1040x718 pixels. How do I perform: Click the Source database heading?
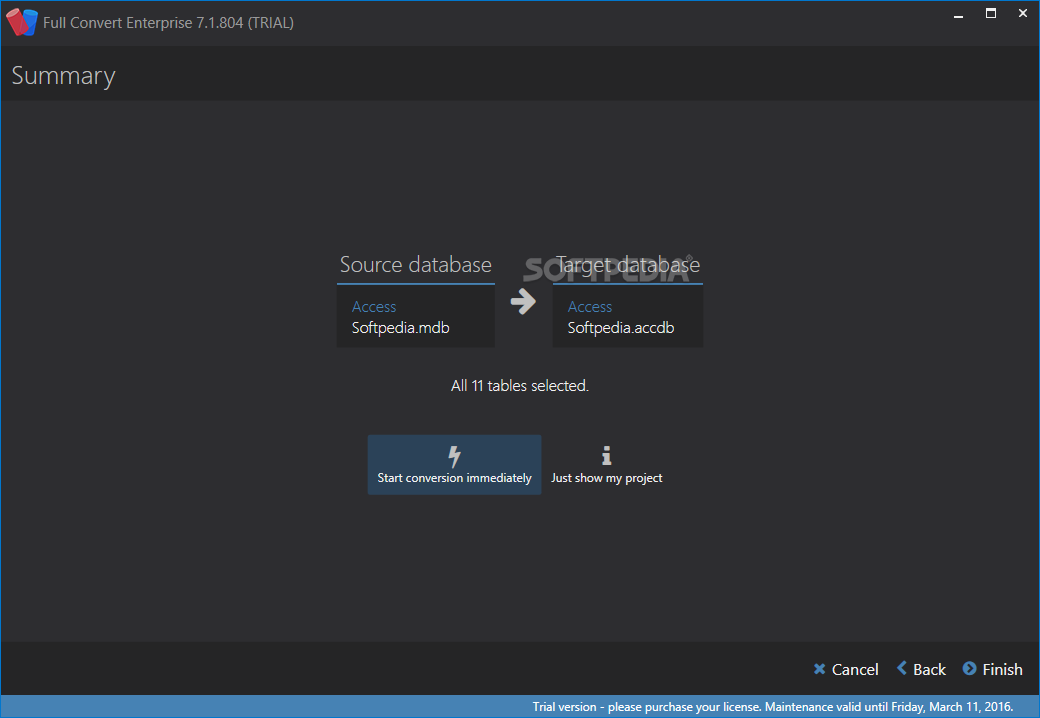416,265
